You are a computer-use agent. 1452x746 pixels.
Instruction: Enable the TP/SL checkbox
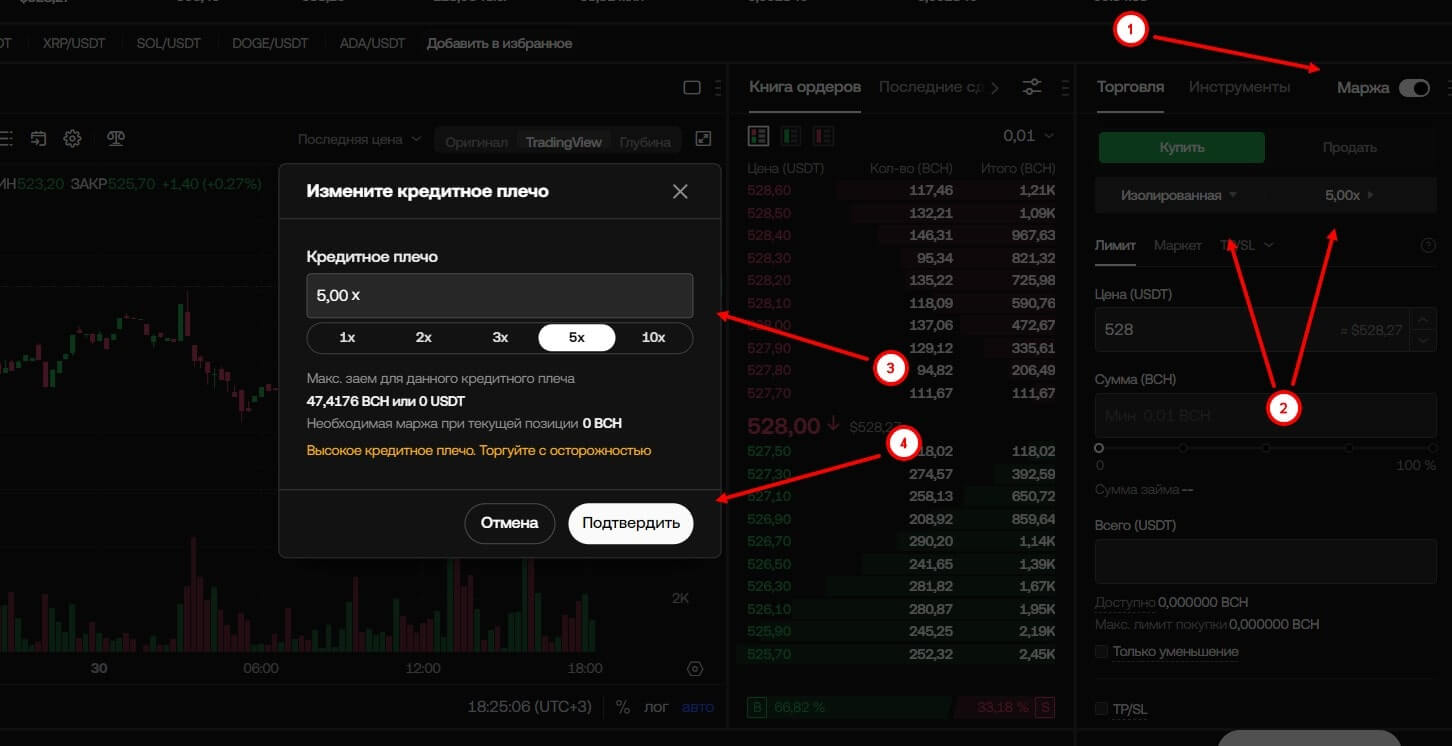click(1102, 709)
